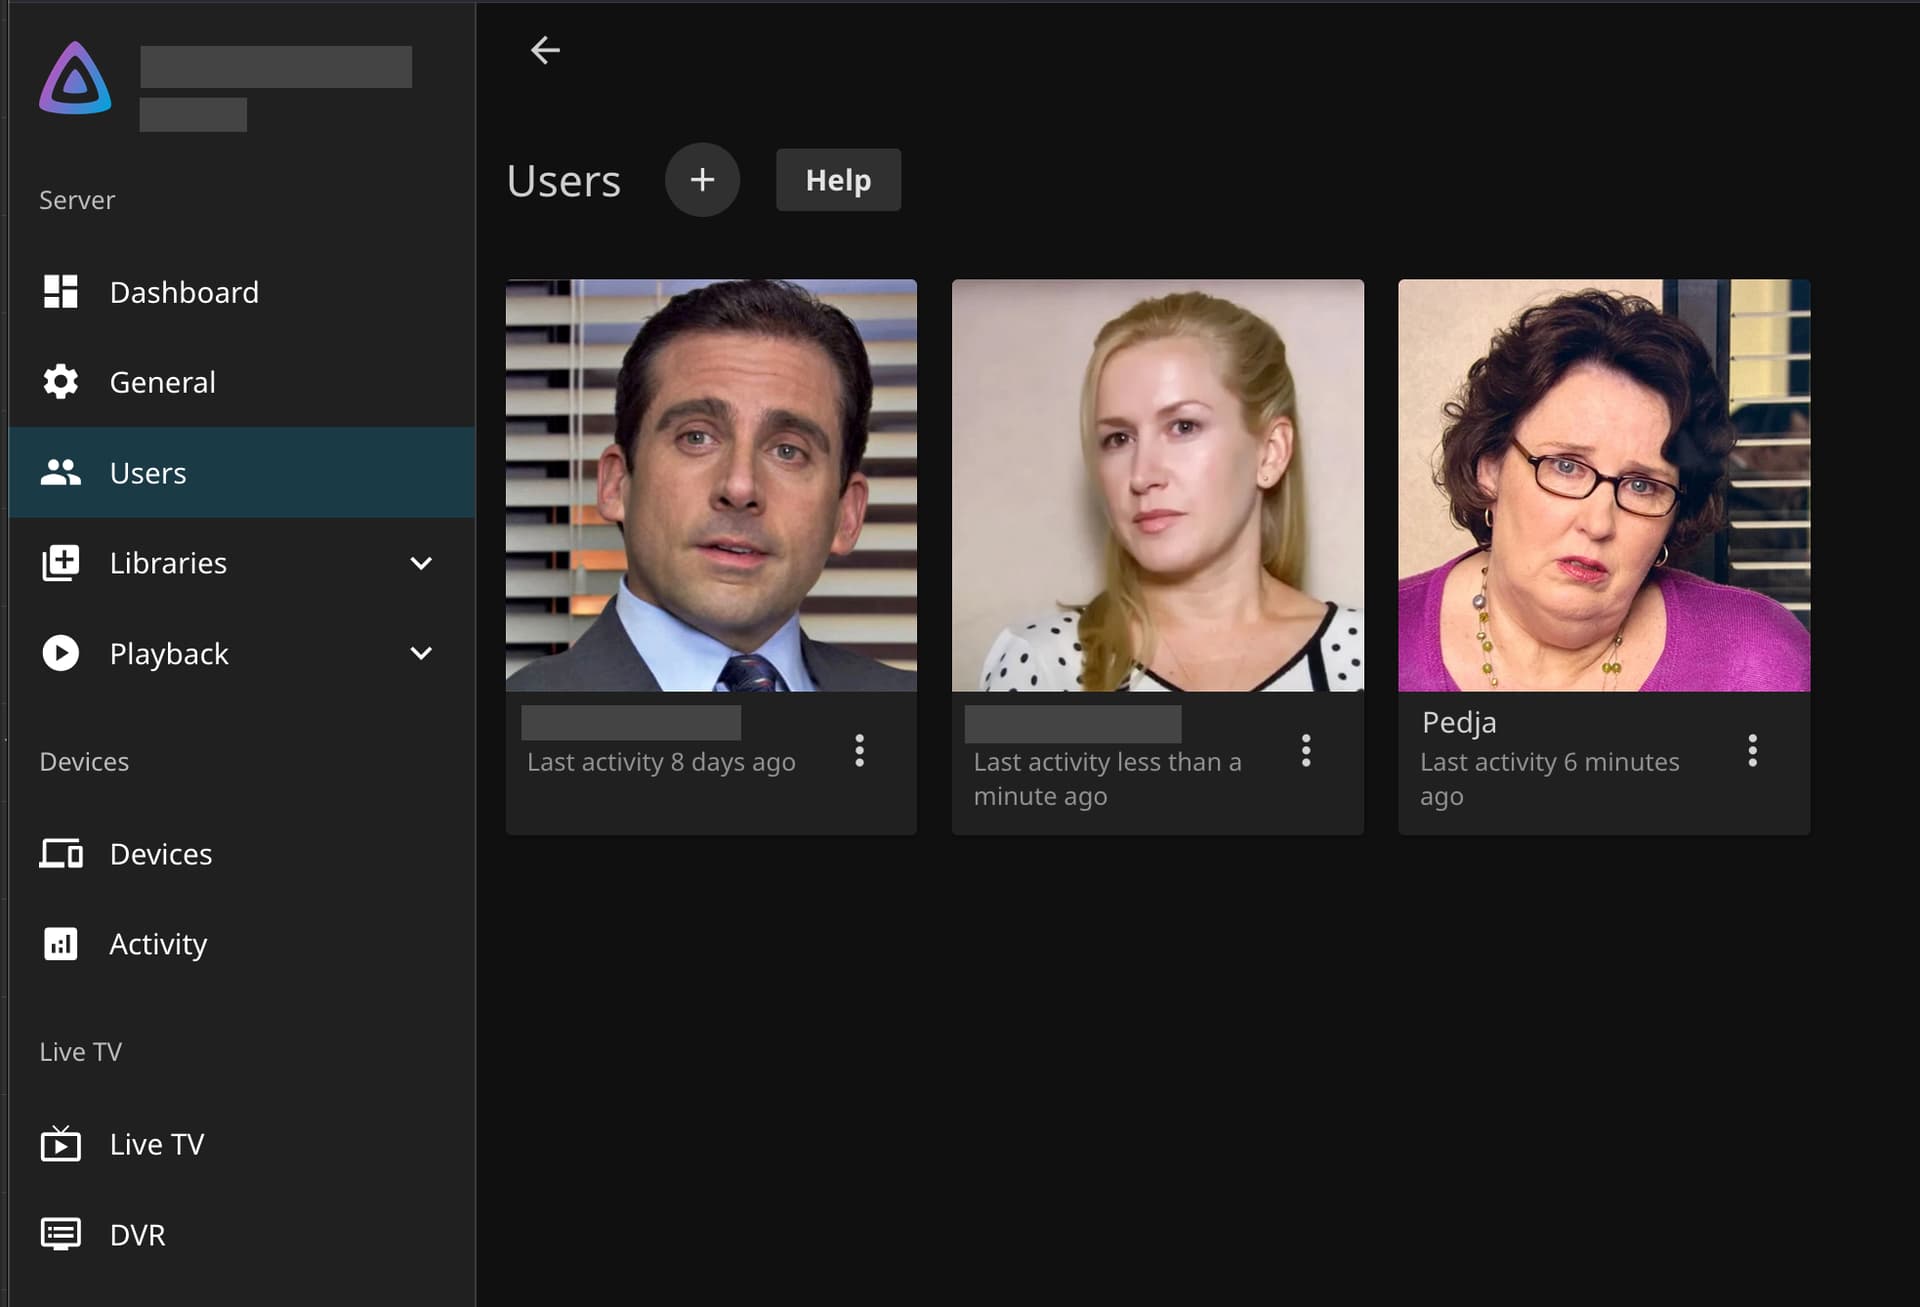Select Users in the sidebar

148,473
